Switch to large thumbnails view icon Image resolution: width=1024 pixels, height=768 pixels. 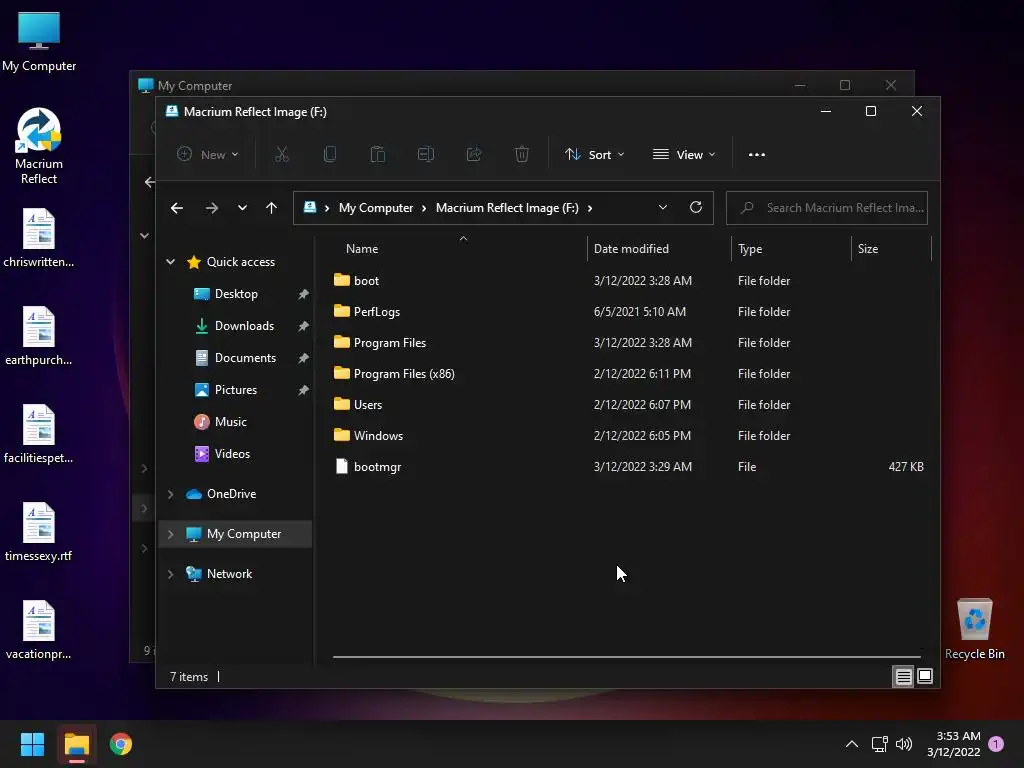(925, 677)
